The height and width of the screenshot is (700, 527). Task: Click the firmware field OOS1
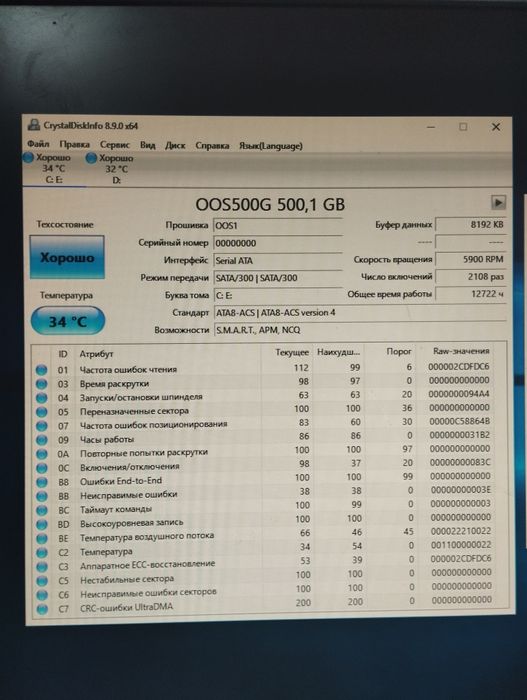click(278, 225)
